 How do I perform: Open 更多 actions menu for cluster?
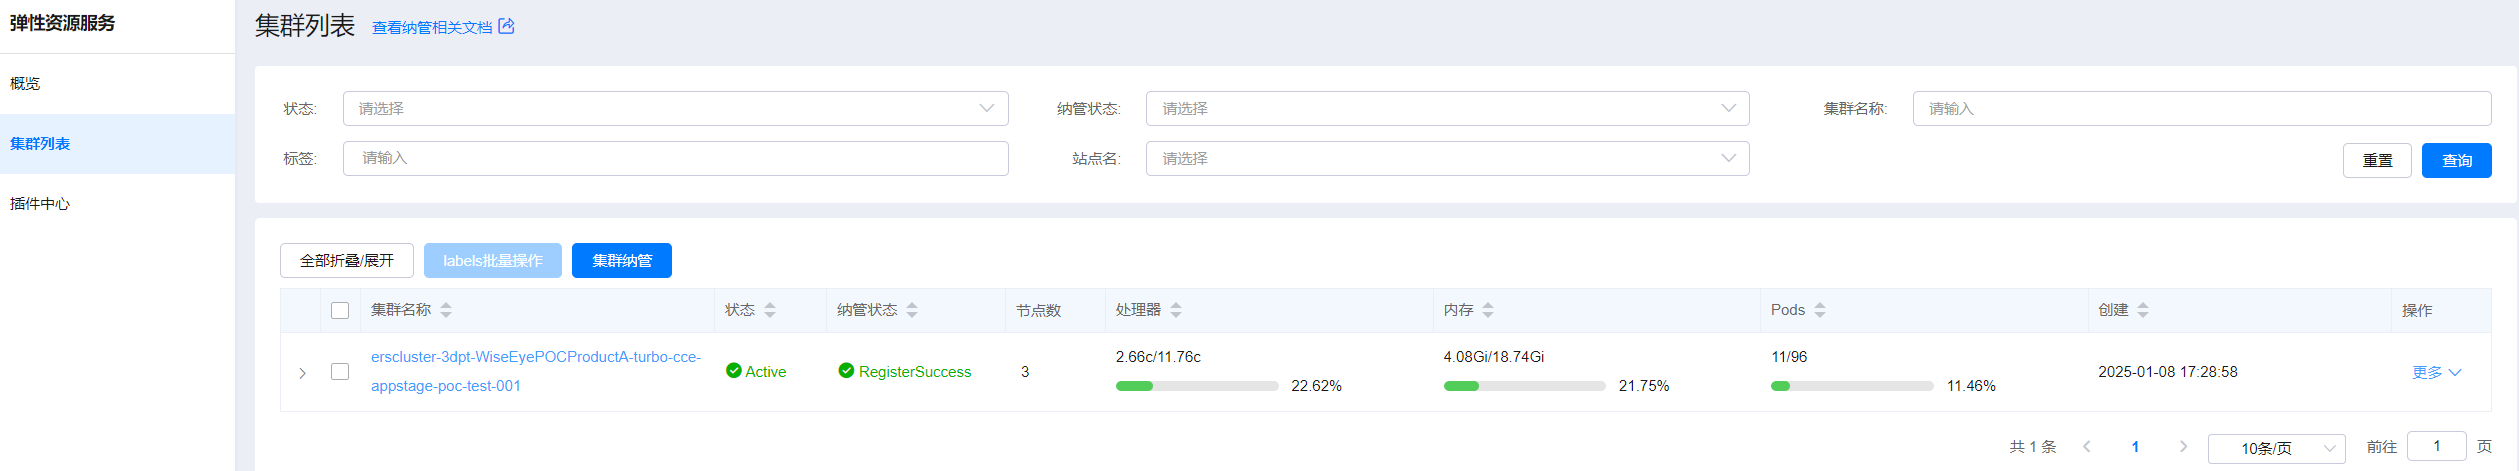pyautogui.click(x=2436, y=372)
